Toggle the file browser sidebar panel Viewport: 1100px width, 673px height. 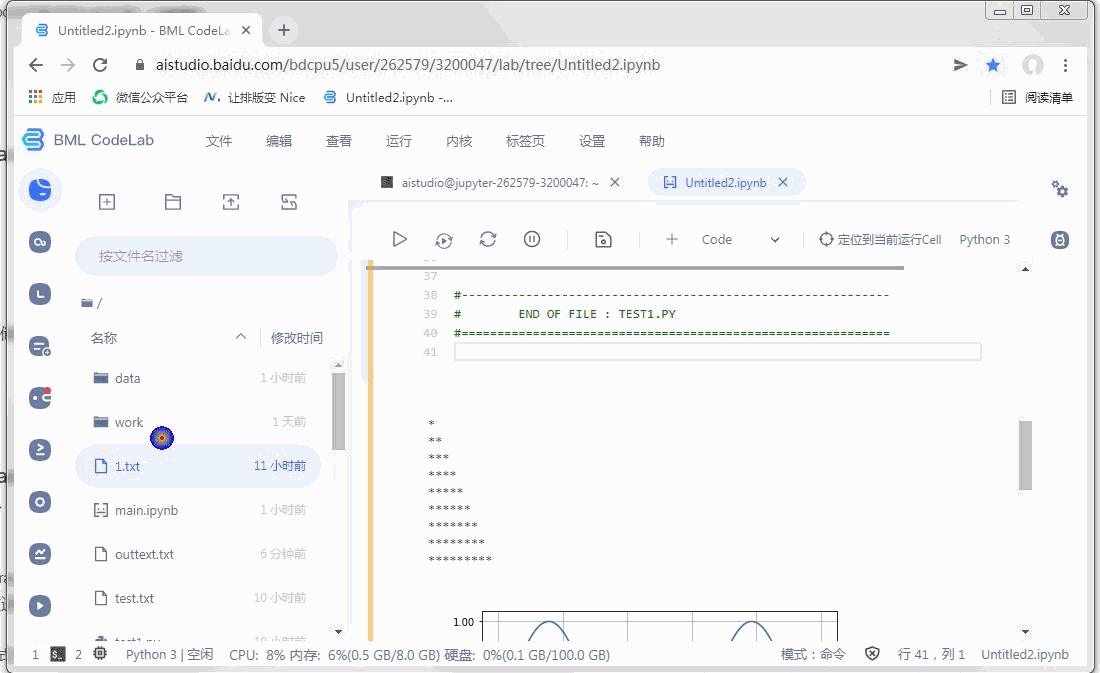[40, 189]
